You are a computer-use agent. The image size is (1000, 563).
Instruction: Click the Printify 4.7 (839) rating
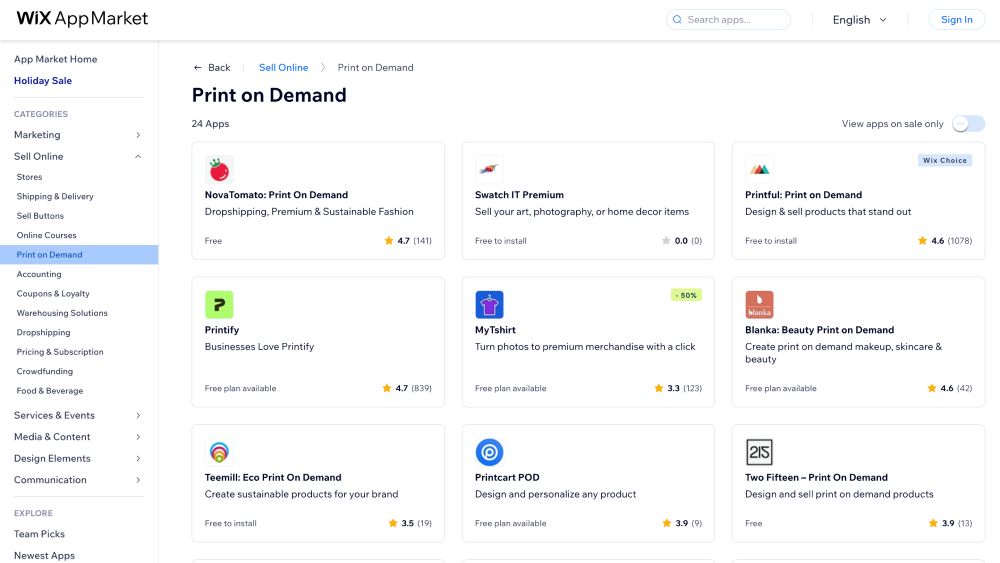point(407,388)
